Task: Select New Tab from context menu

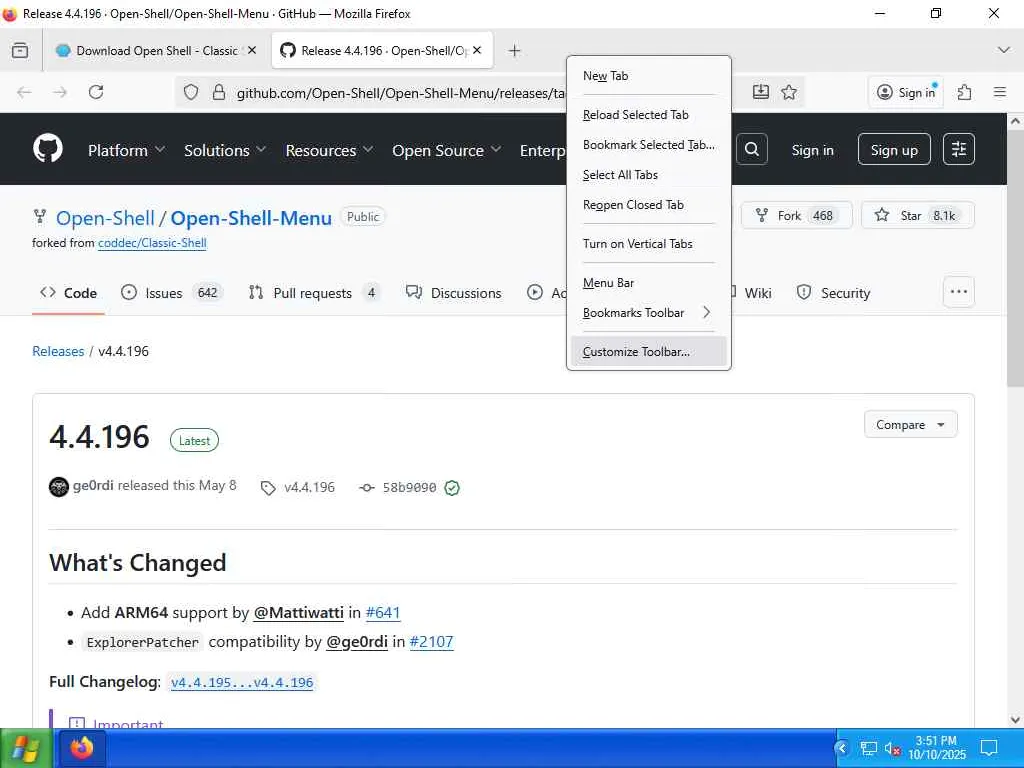Action: 648,76
